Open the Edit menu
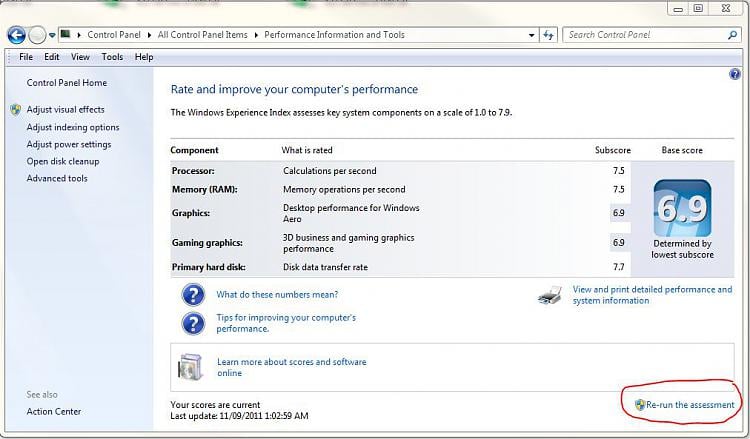 pos(52,57)
